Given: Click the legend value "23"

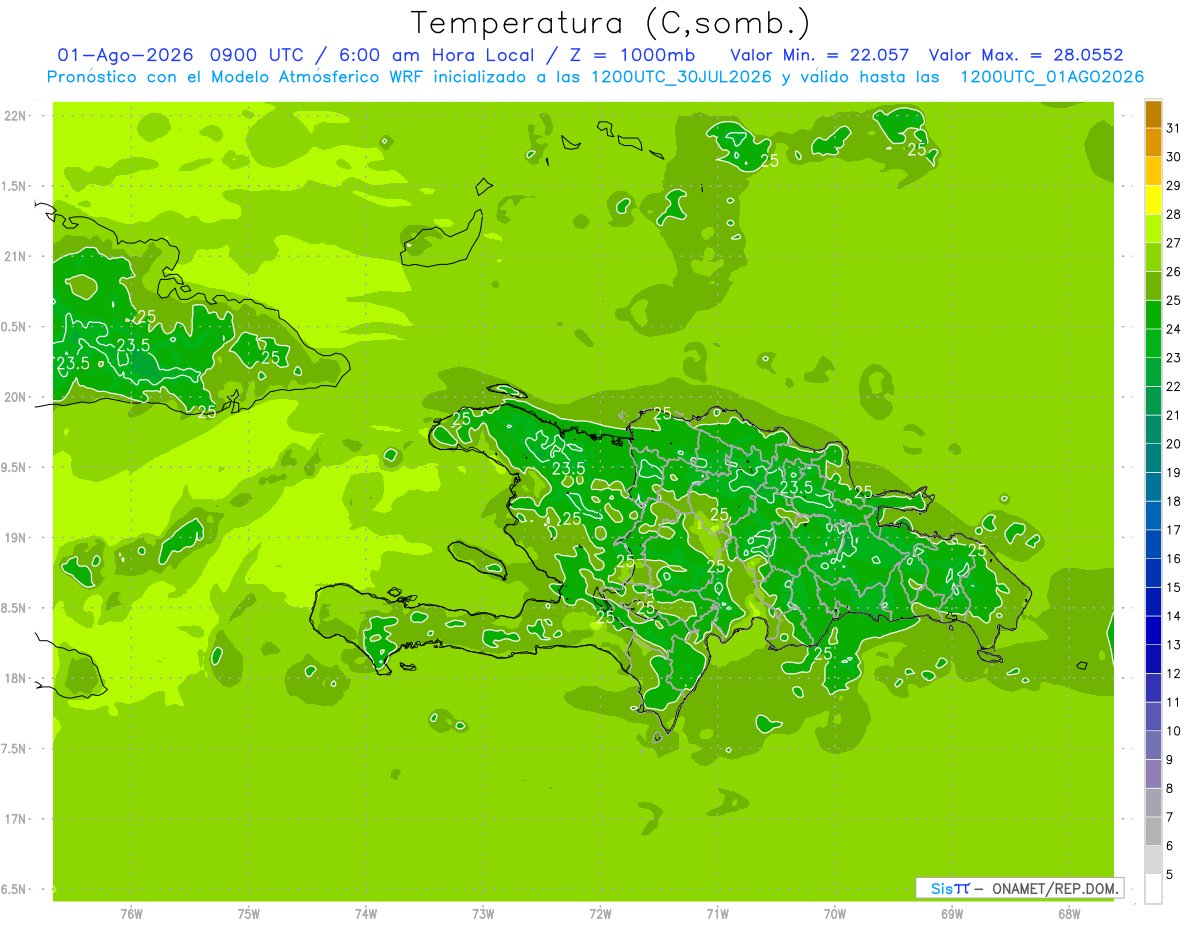Looking at the screenshot, I should (x=1174, y=358).
